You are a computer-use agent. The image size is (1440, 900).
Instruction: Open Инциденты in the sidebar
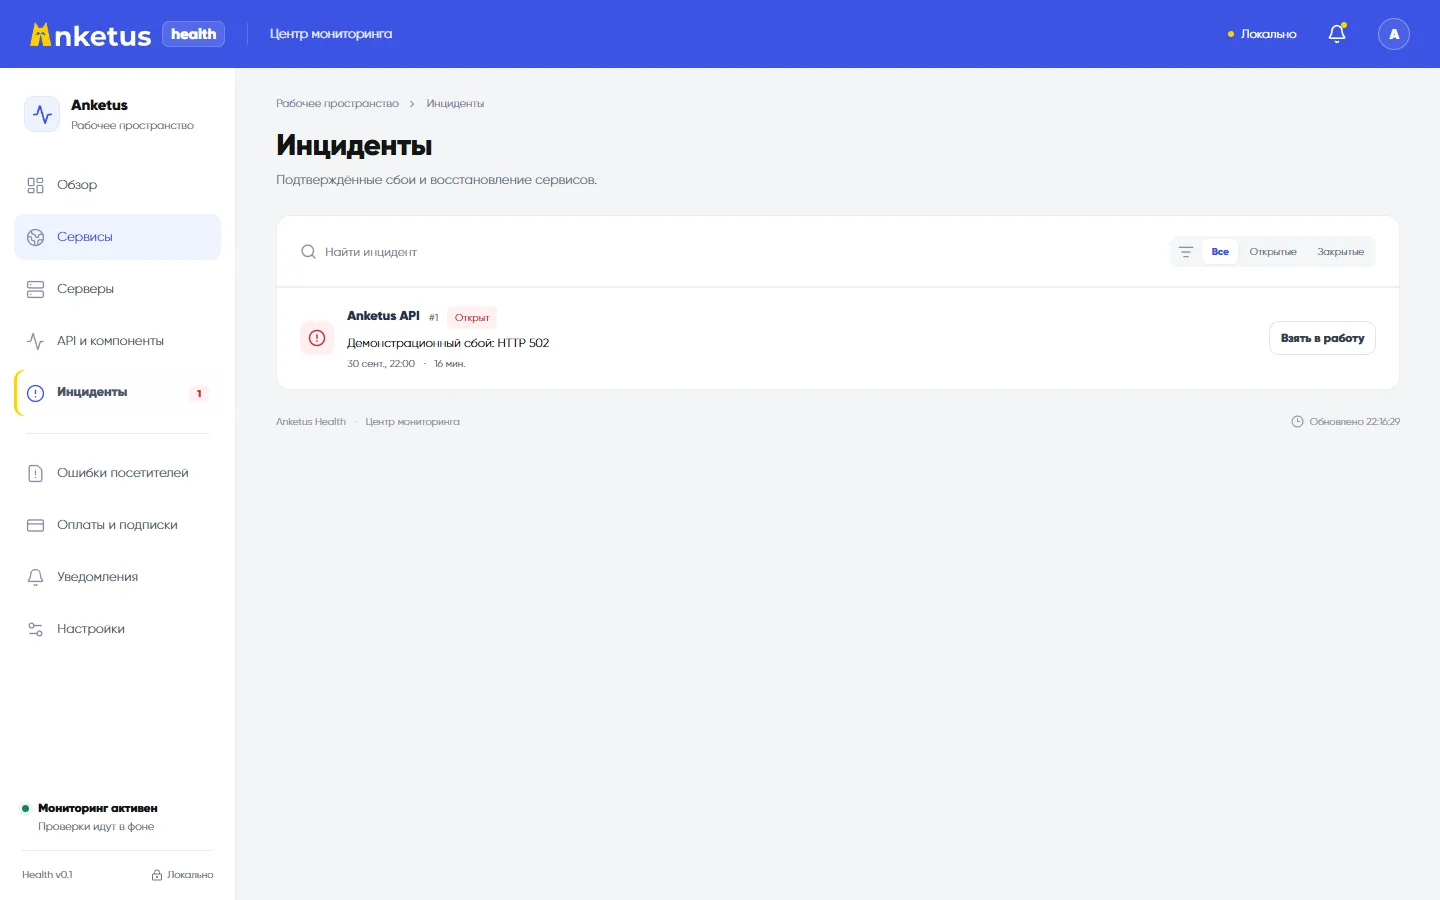pos(117,393)
